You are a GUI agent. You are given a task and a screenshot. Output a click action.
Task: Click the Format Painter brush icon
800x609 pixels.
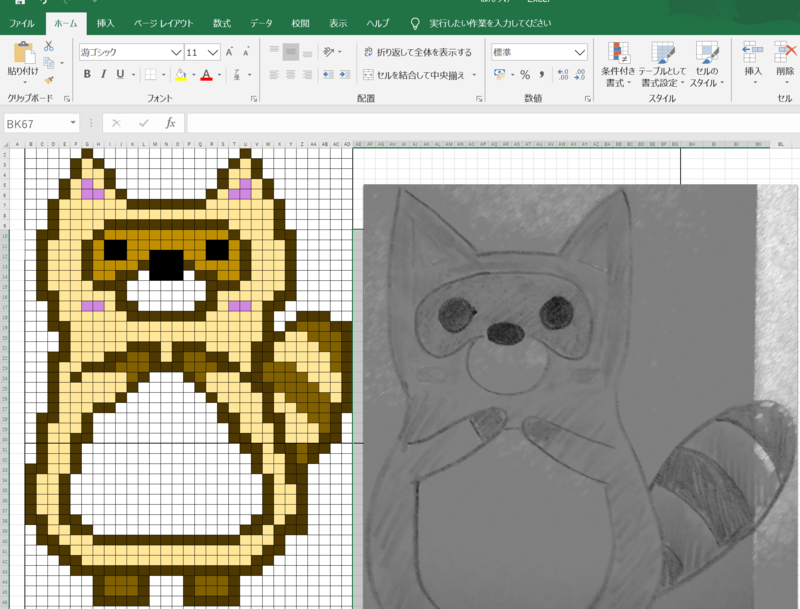(x=49, y=80)
